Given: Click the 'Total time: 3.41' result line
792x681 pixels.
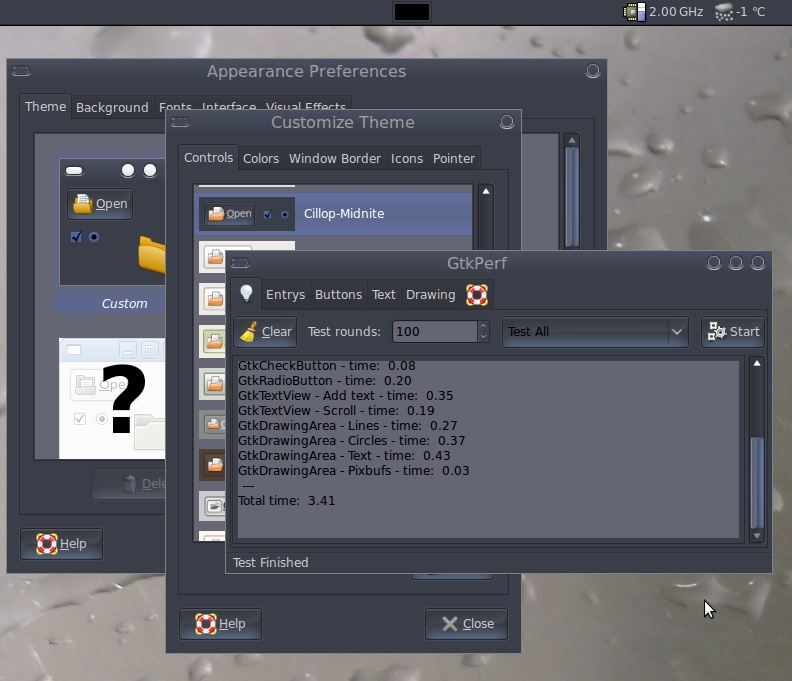Looking at the screenshot, I should (x=286, y=501).
